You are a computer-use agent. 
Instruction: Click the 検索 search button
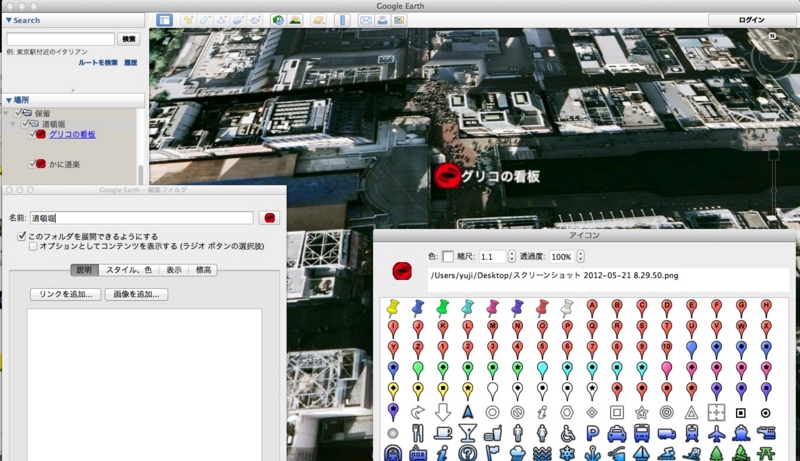(x=129, y=39)
